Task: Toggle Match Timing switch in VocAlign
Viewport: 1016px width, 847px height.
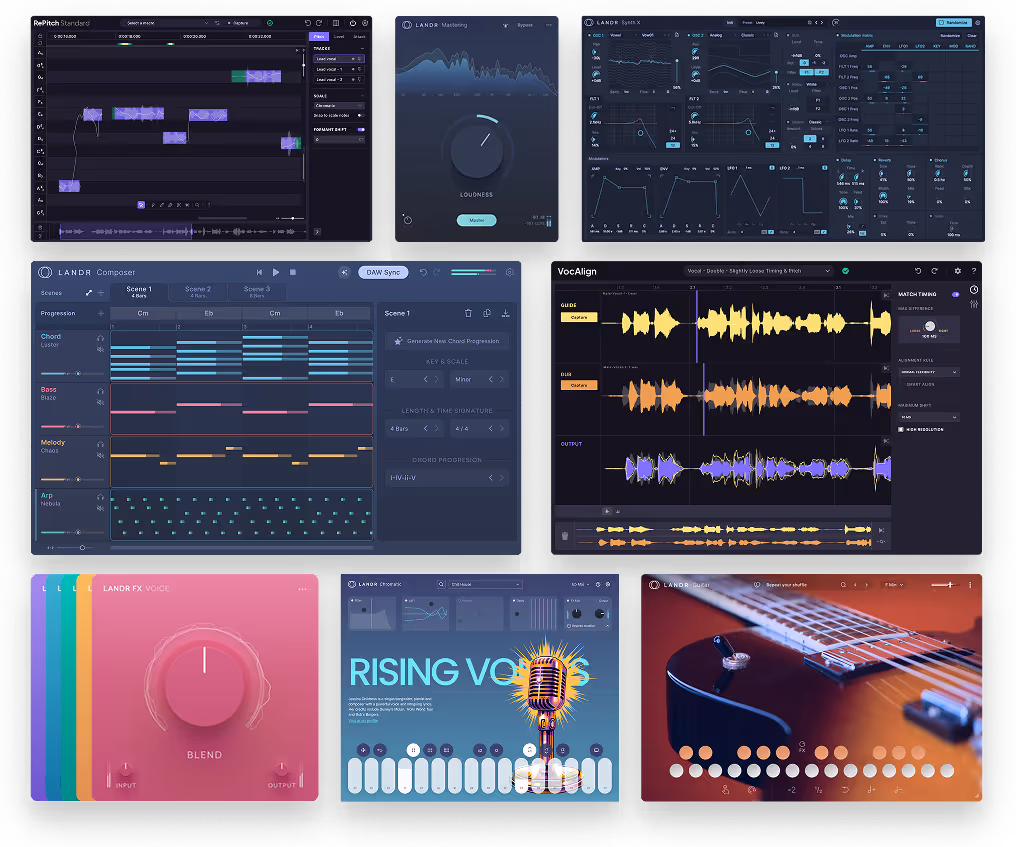Action: 955,294
